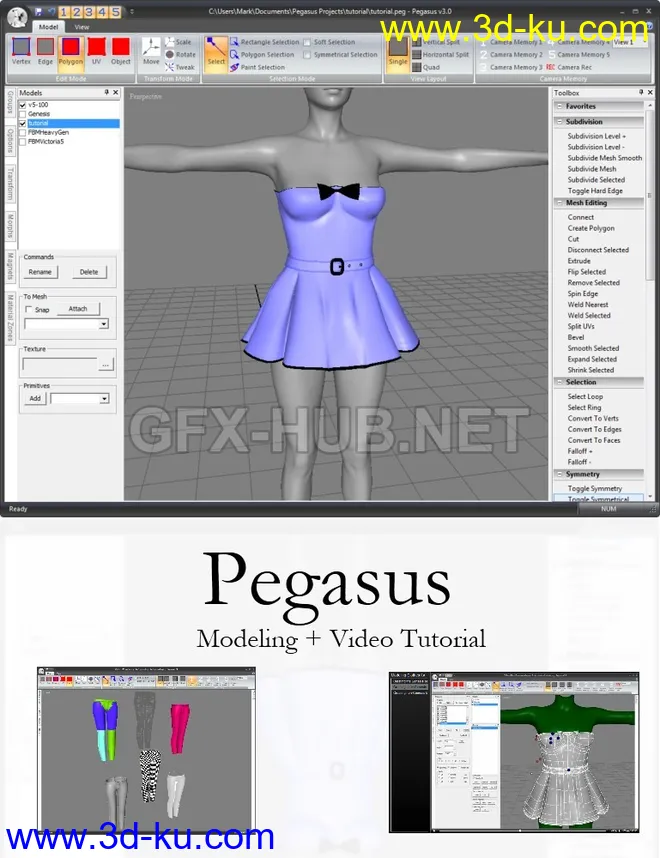Click the Texture browse ellipsis button
The width and height of the screenshot is (660, 858).
(x=106, y=365)
